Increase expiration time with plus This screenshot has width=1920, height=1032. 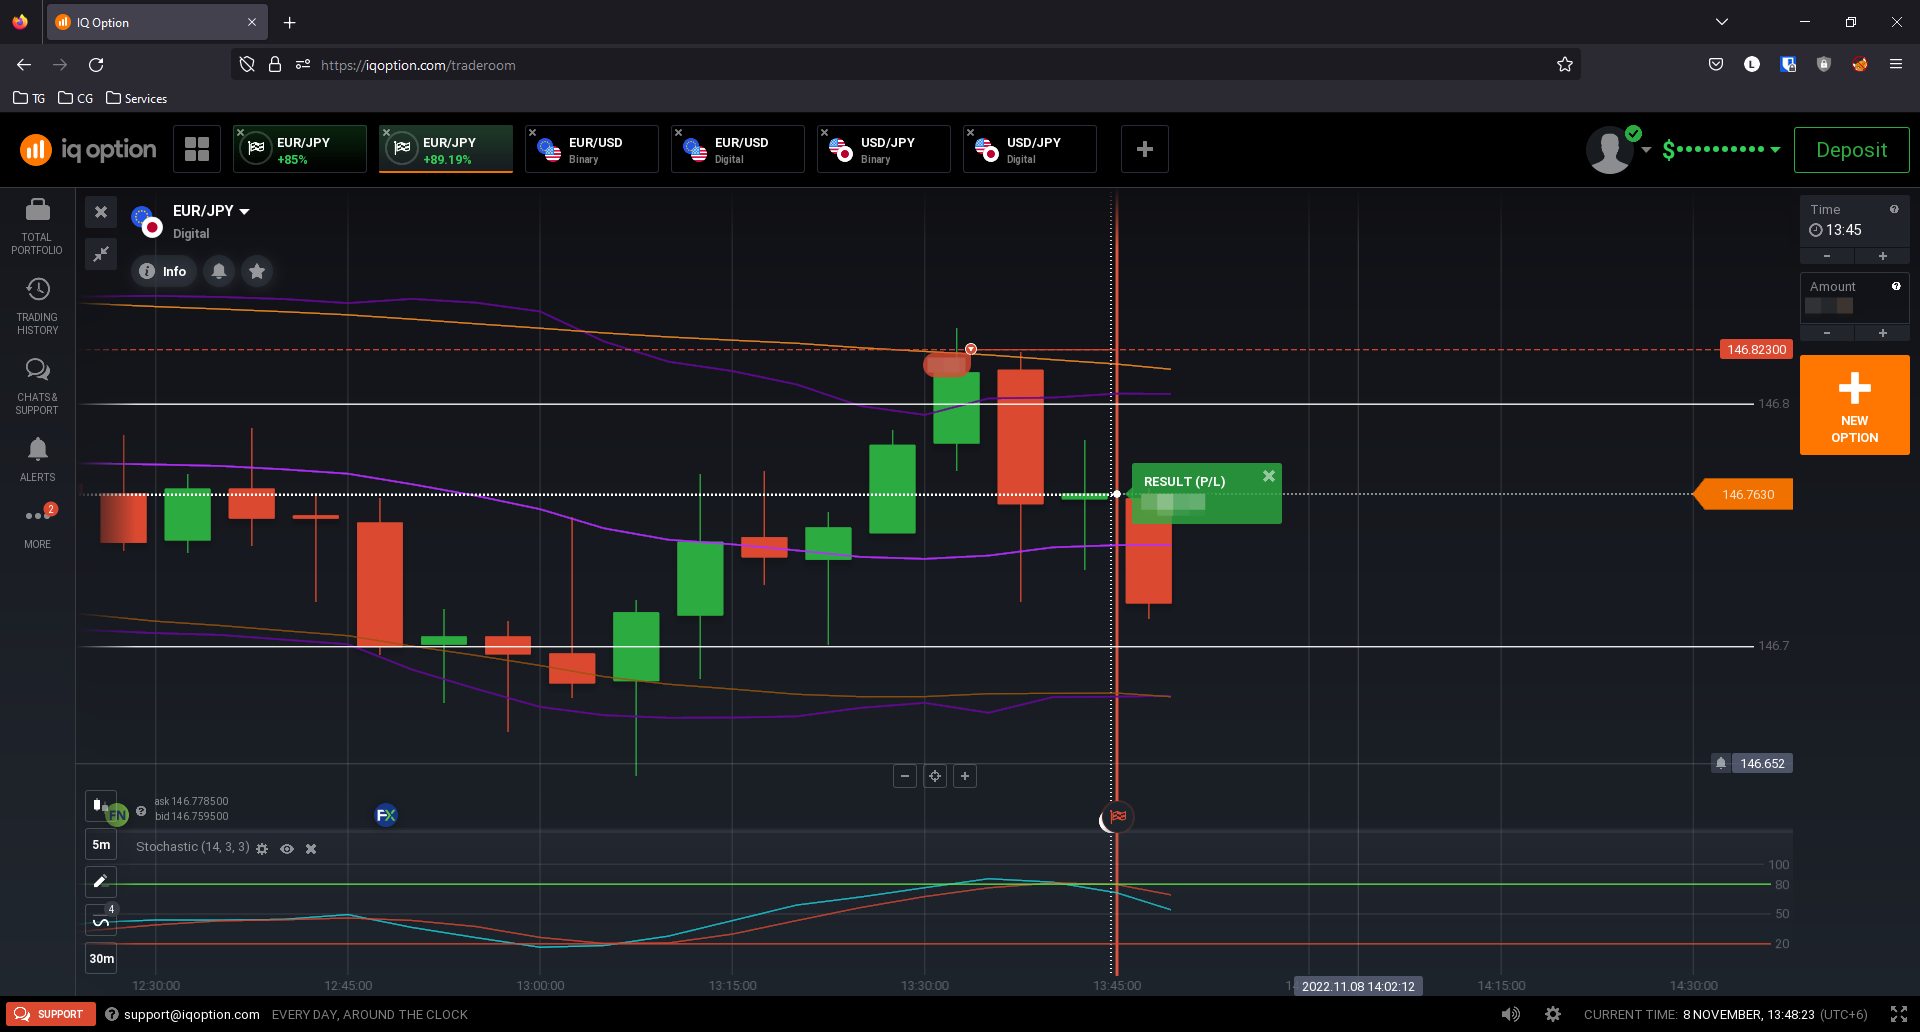(x=1882, y=256)
